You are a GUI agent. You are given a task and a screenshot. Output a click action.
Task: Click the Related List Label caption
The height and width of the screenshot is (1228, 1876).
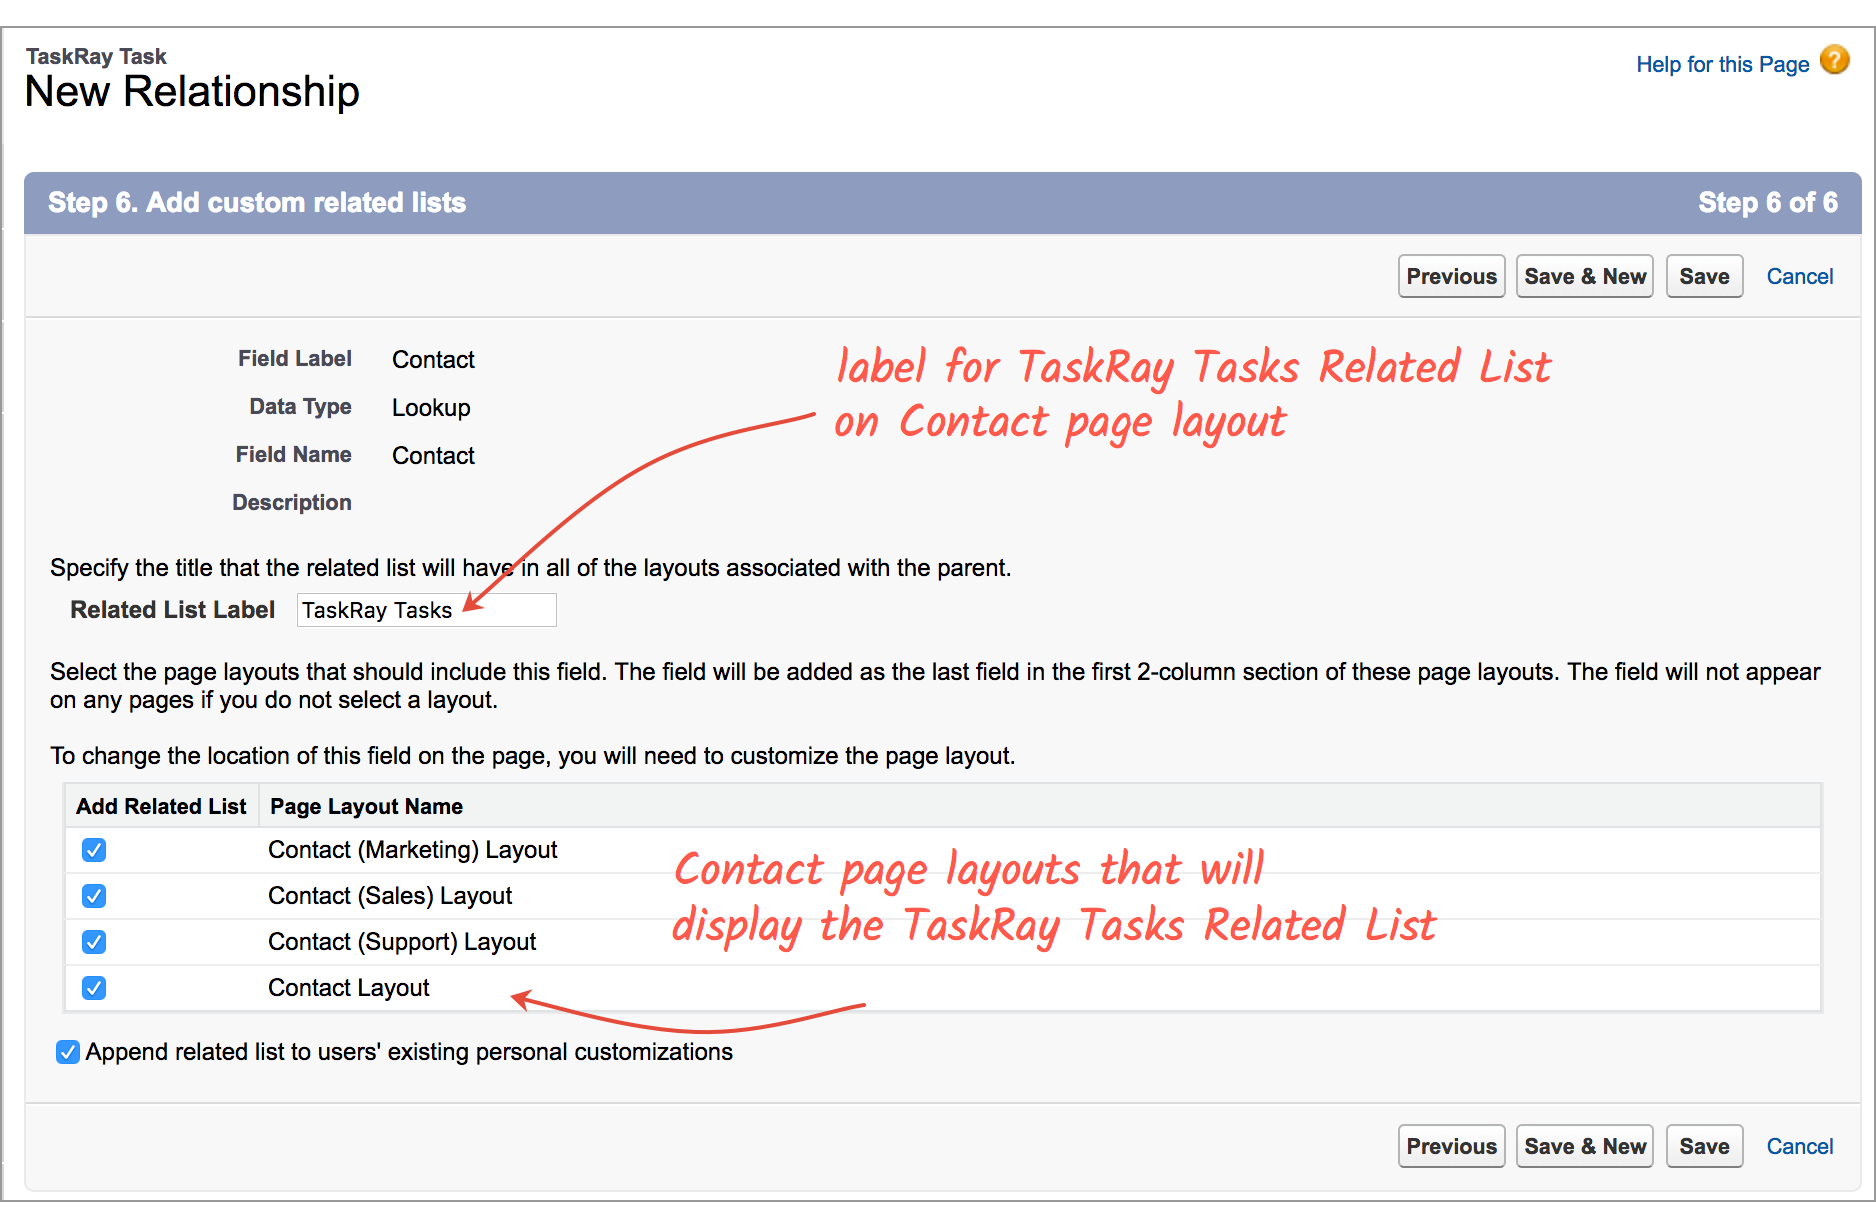pyautogui.click(x=172, y=610)
